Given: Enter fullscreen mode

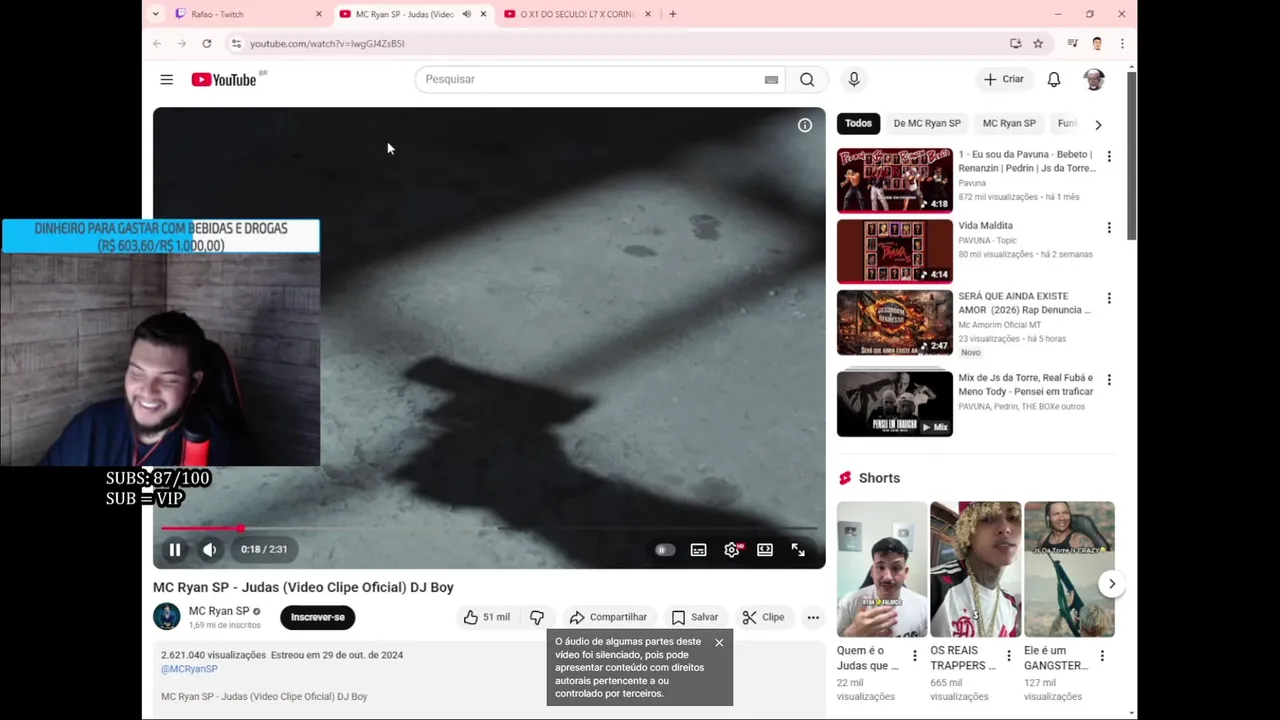Looking at the screenshot, I should pyautogui.click(x=798, y=549).
